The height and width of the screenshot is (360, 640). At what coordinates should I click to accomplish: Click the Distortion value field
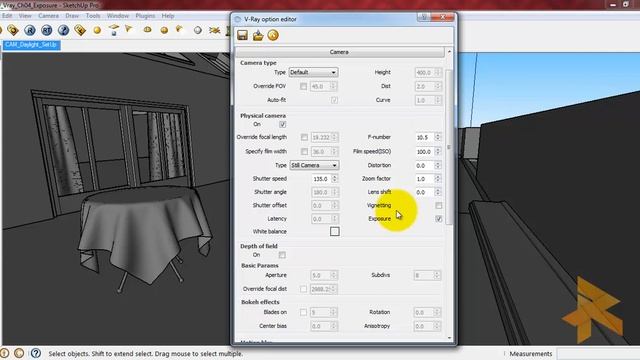pos(425,165)
